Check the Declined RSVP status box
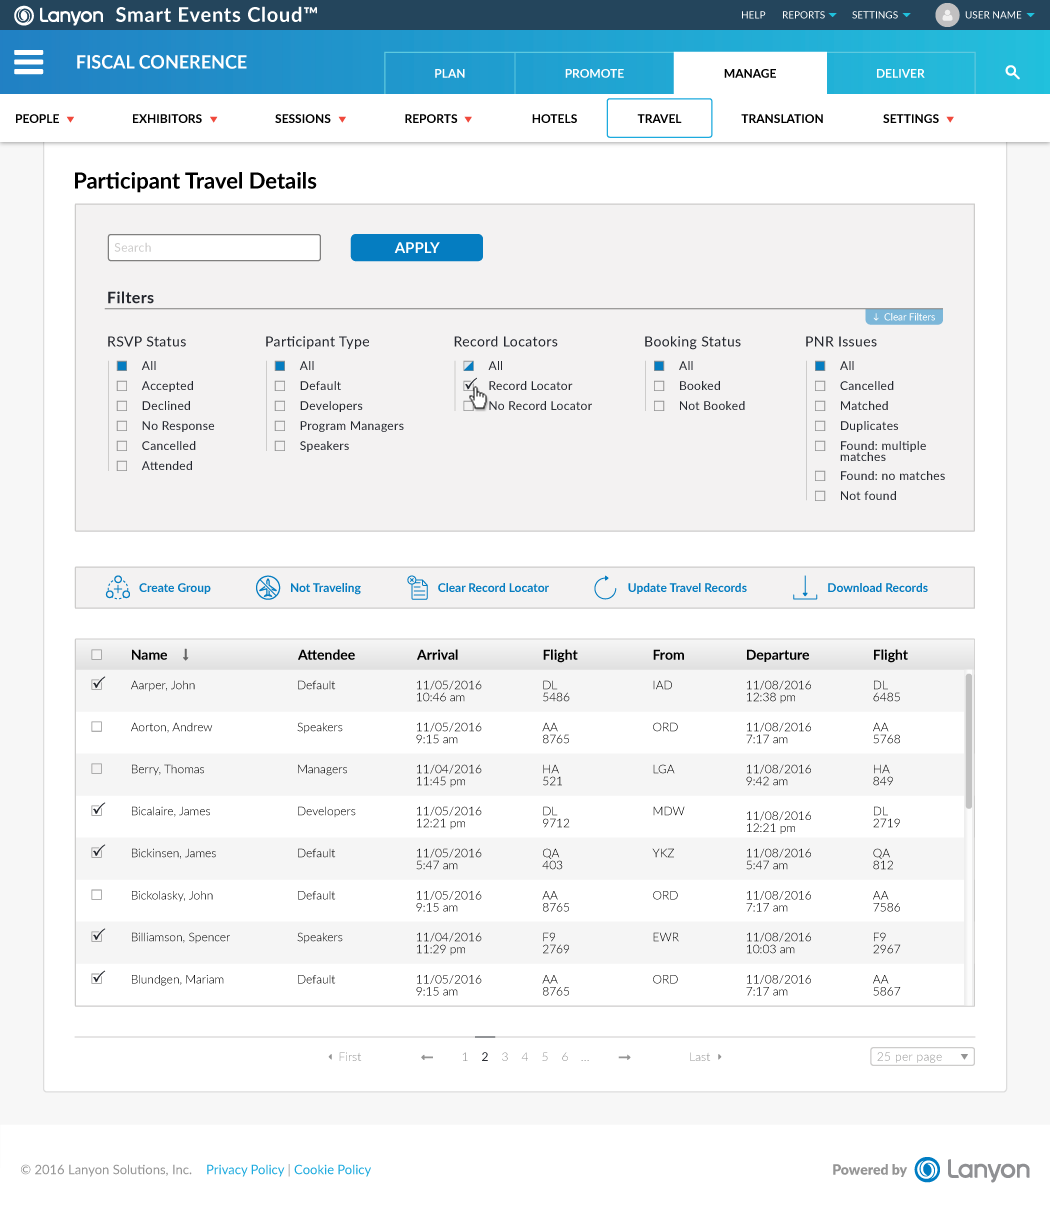 122,406
